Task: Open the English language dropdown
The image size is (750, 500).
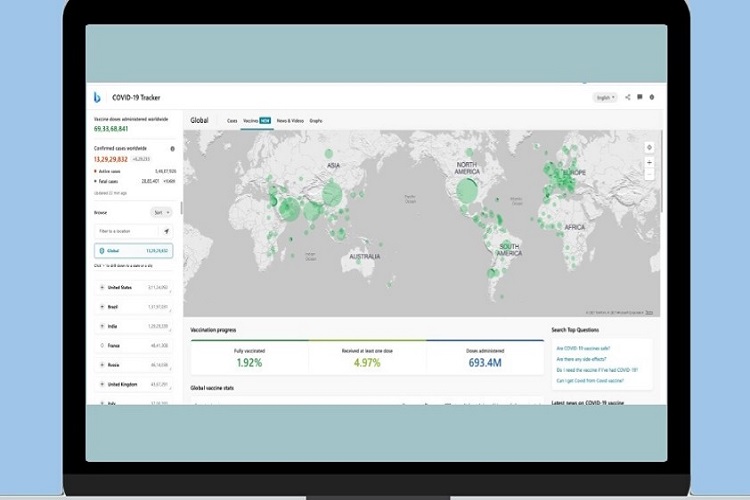Action: tap(605, 98)
